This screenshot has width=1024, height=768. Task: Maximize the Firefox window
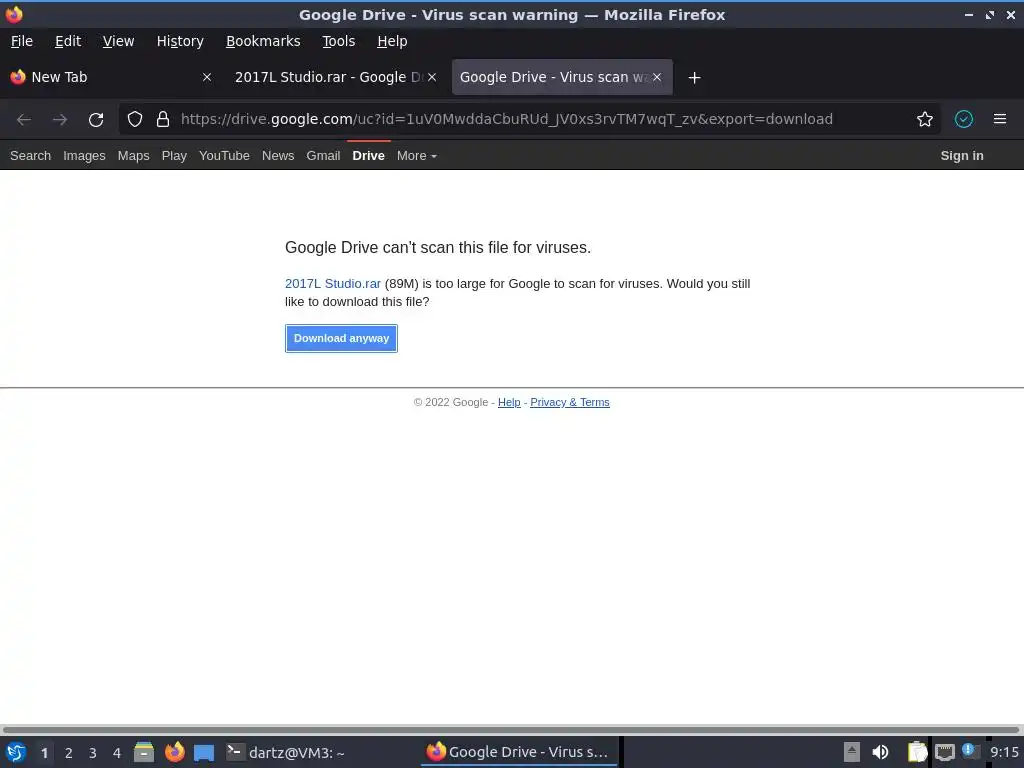(990, 14)
